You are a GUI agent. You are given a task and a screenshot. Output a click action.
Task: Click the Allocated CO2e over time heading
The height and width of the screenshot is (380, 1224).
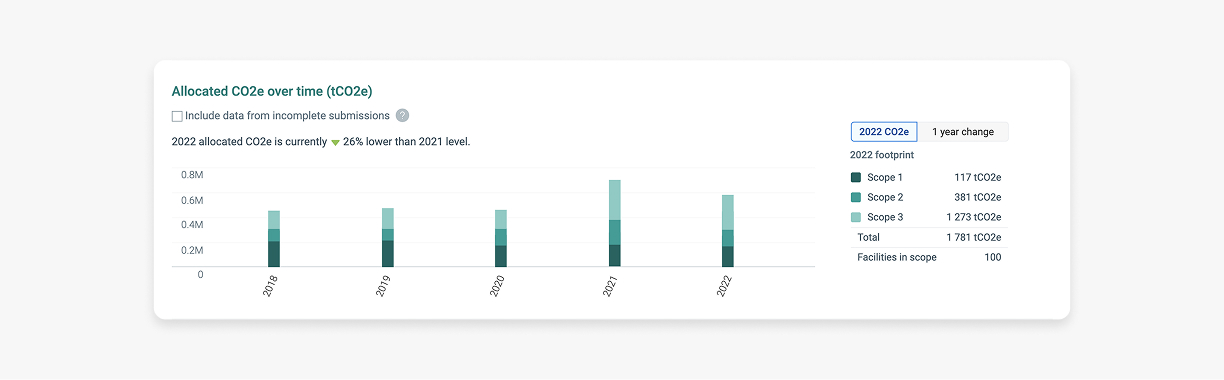(272, 91)
